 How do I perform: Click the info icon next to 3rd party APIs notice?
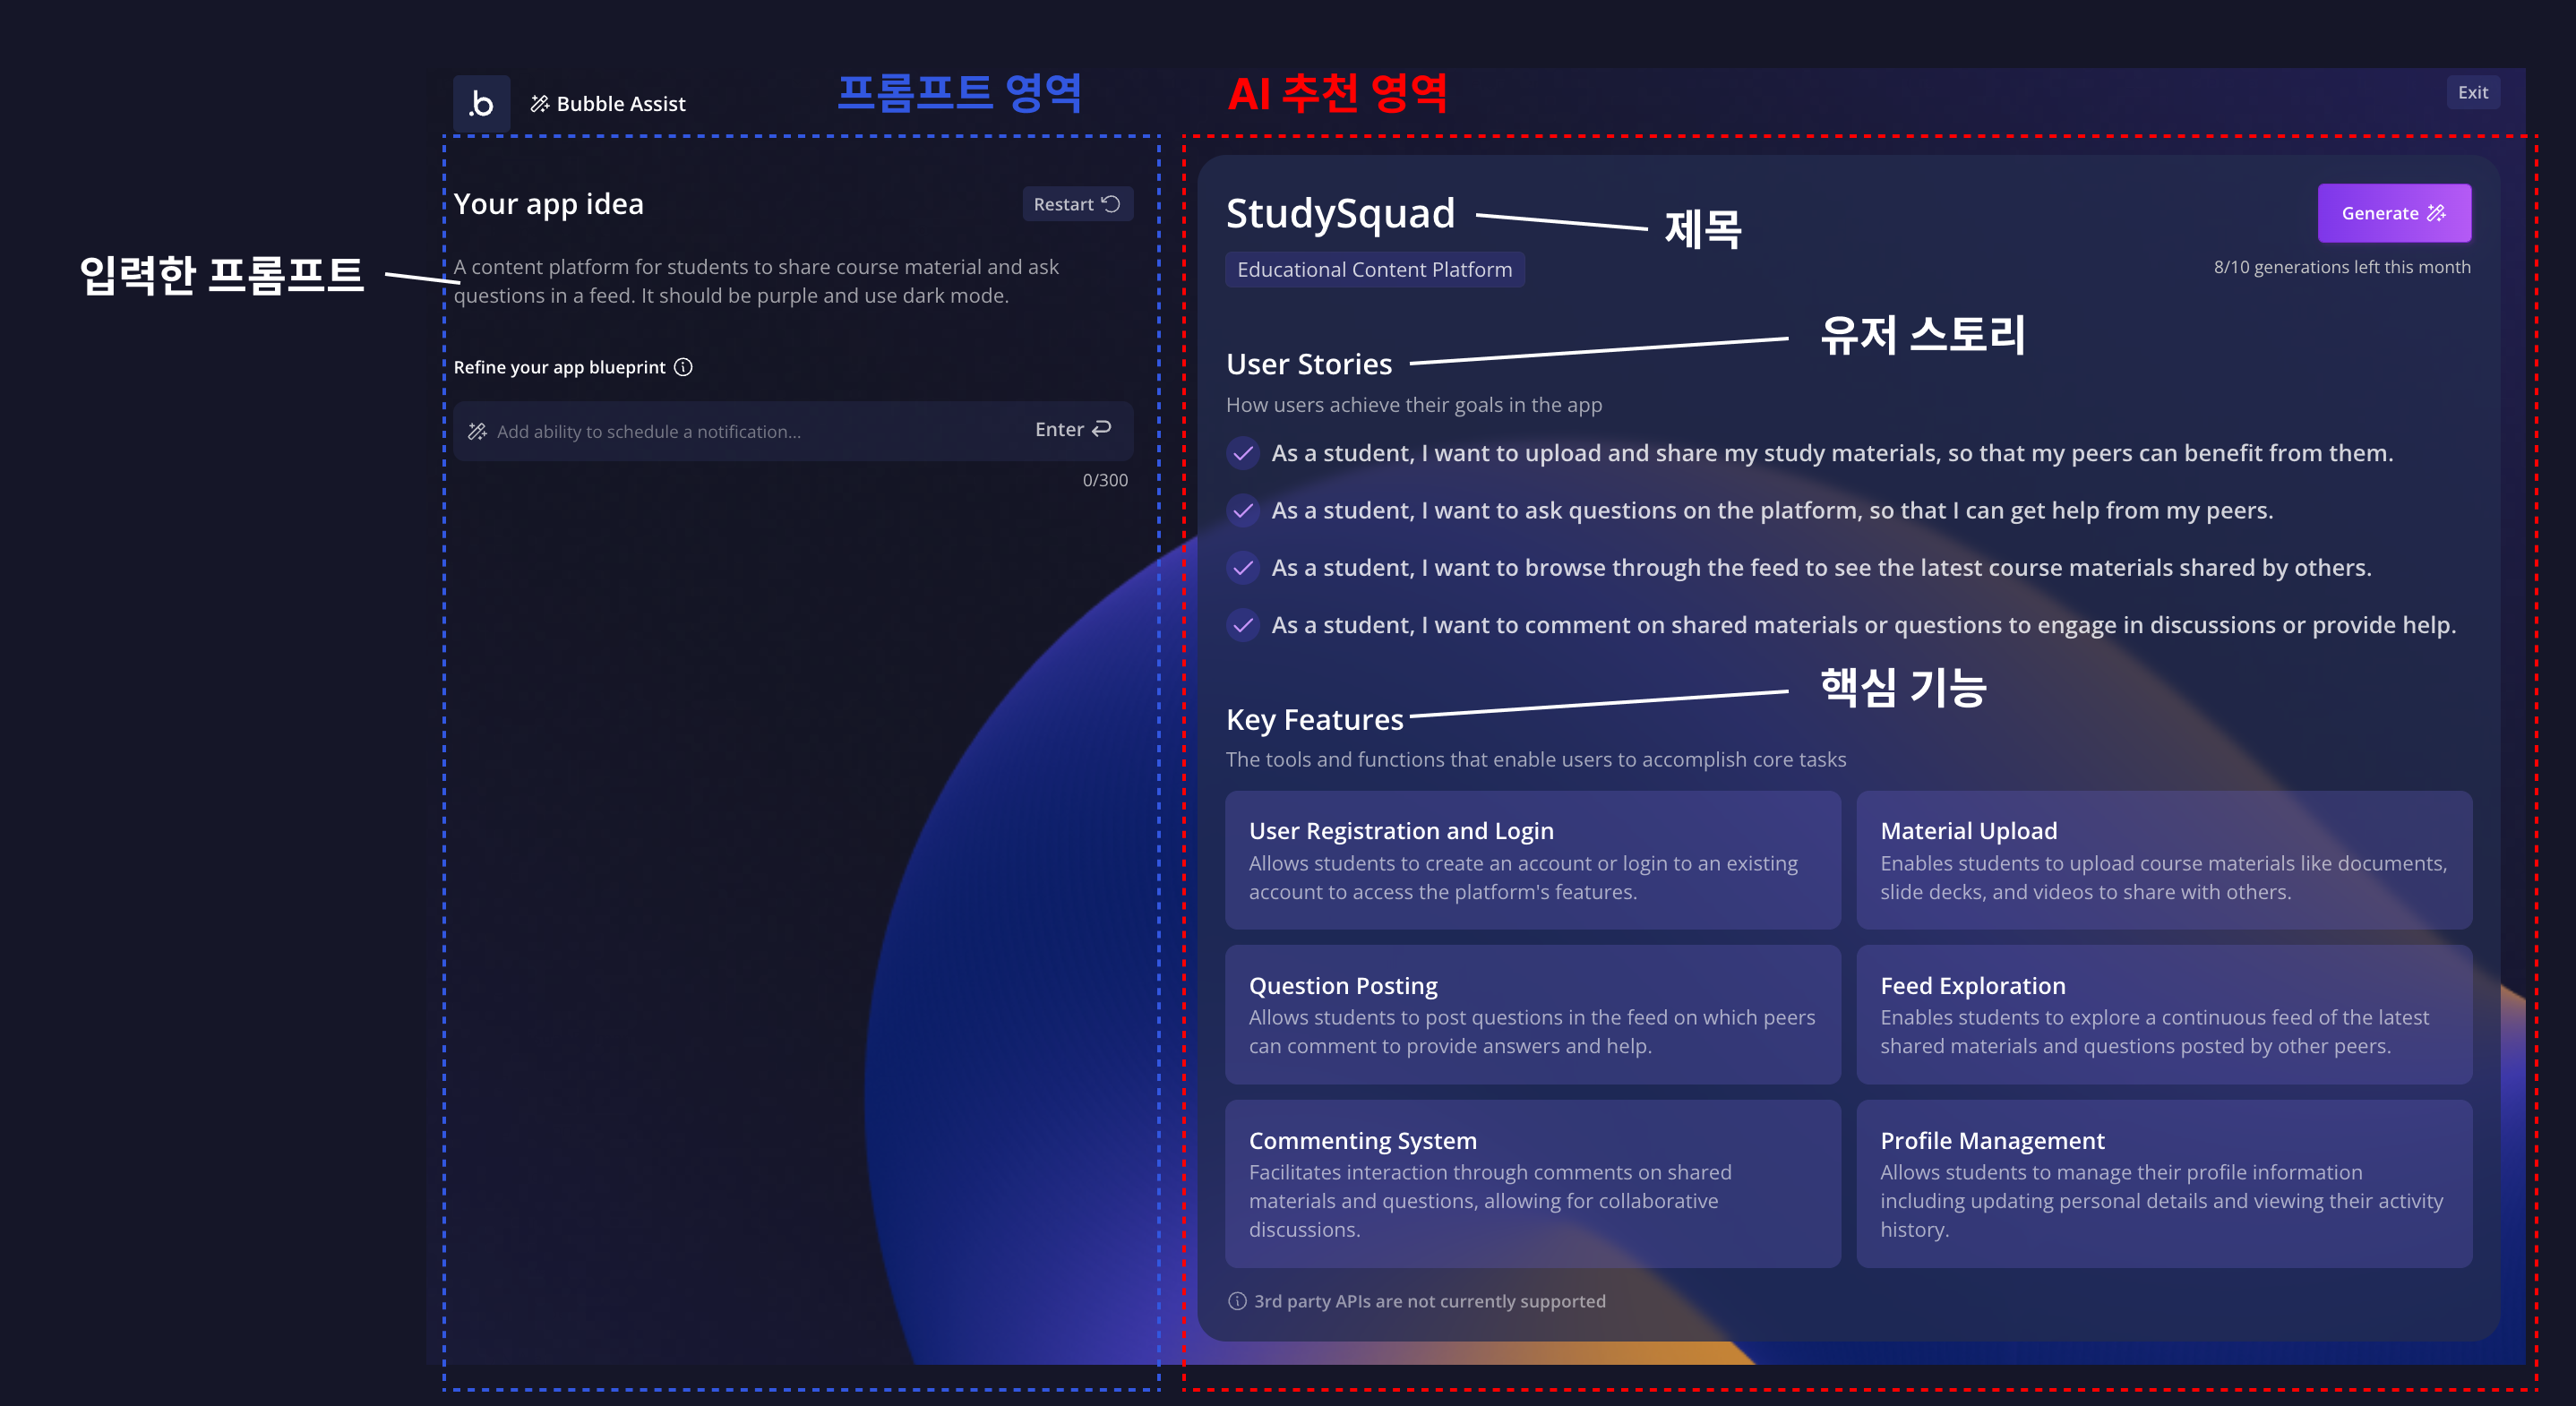(x=1237, y=1301)
